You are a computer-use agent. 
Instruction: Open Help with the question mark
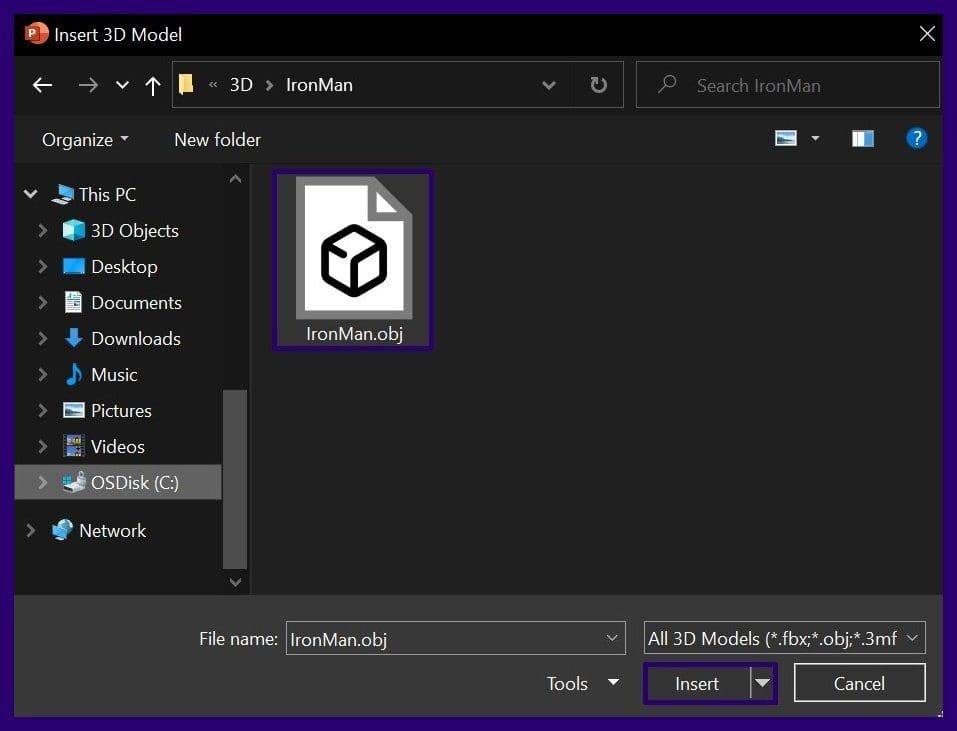916,139
